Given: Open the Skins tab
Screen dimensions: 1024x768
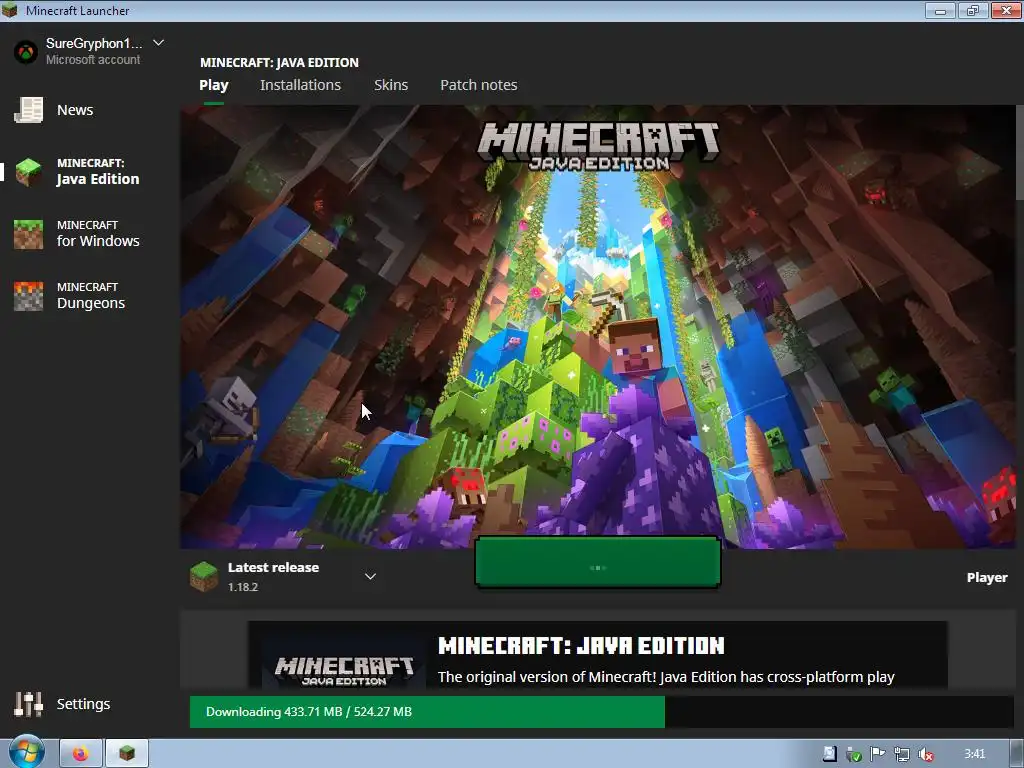Looking at the screenshot, I should 391,85.
